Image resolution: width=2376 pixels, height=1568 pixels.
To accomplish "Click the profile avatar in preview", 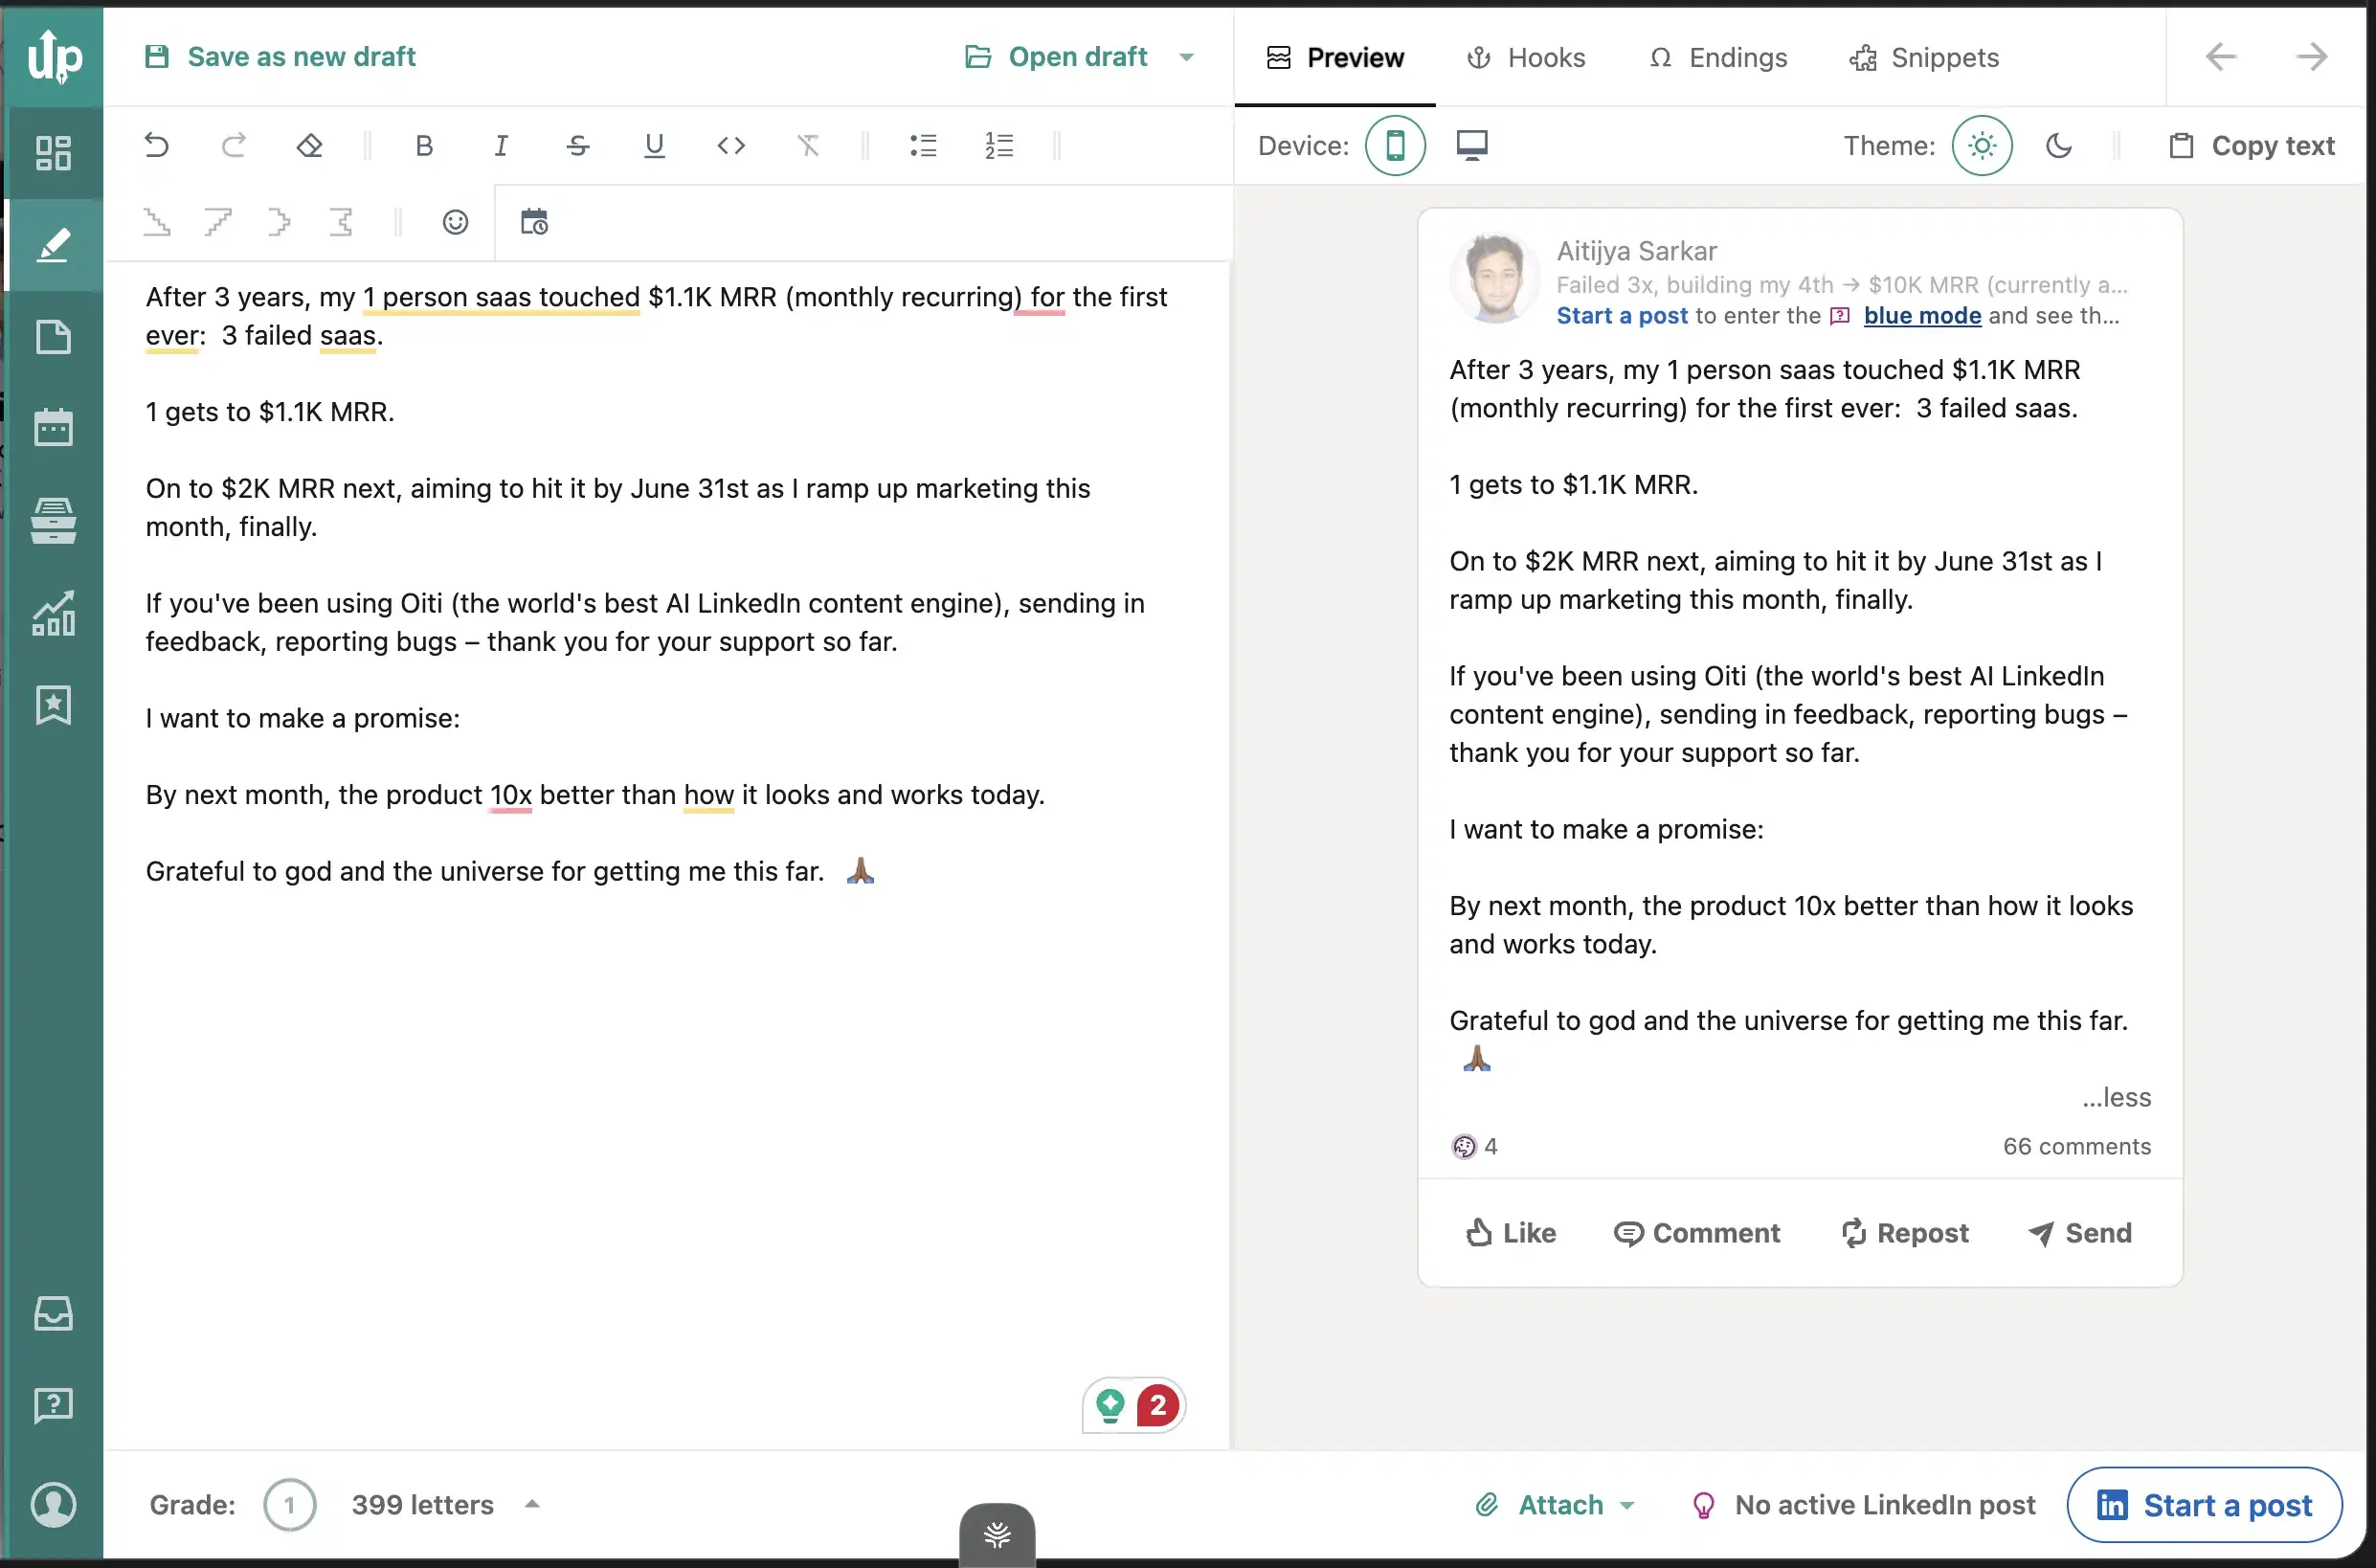I will tap(1495, 279).
